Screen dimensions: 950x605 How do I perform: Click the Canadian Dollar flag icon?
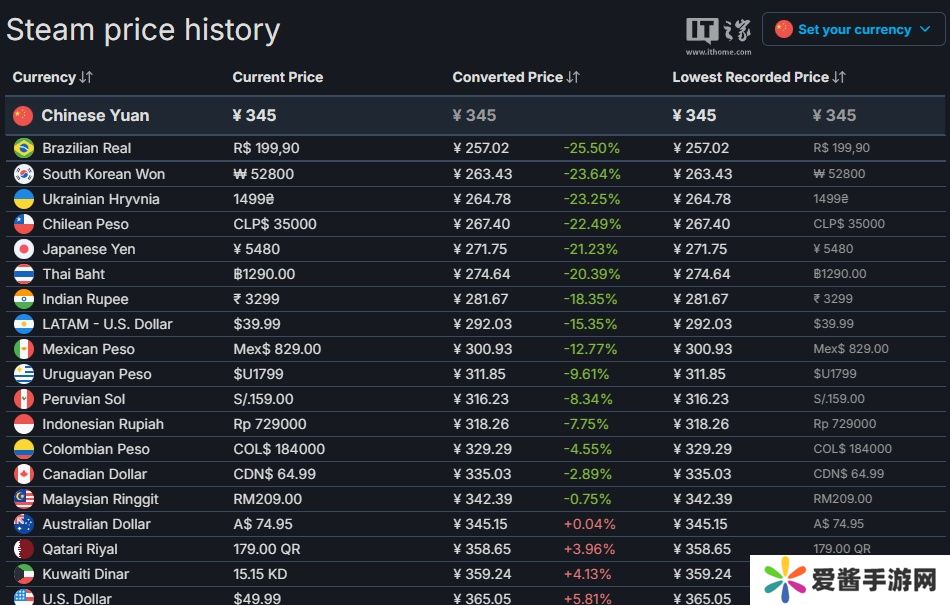[24, 474]
